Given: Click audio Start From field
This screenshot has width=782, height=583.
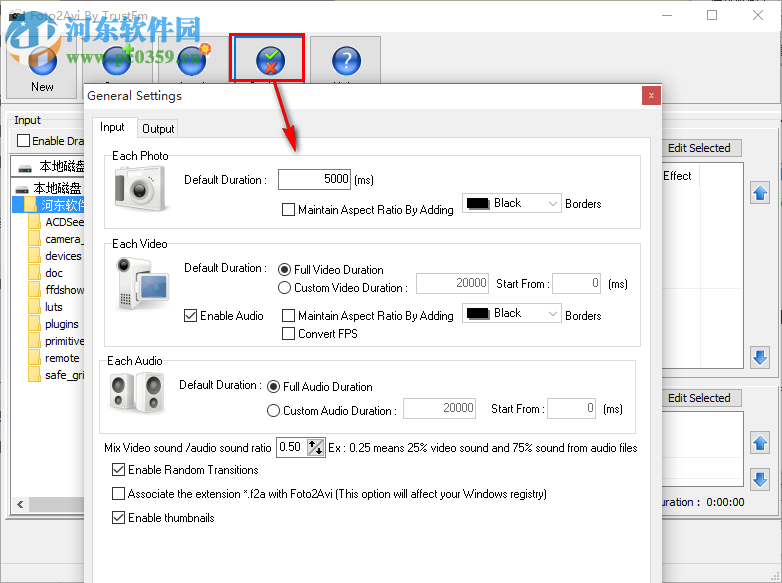Looking at the screenshot, I should pyautogui.click(x=572, y=408).
